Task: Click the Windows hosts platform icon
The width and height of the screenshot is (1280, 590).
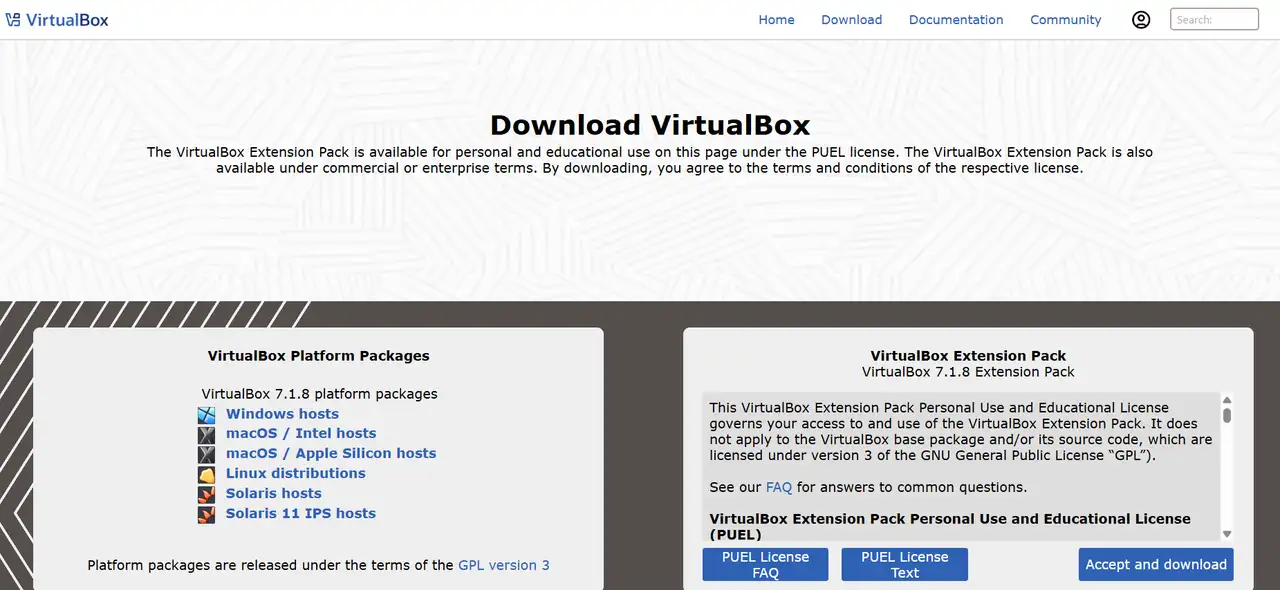Action: [206, 414]
